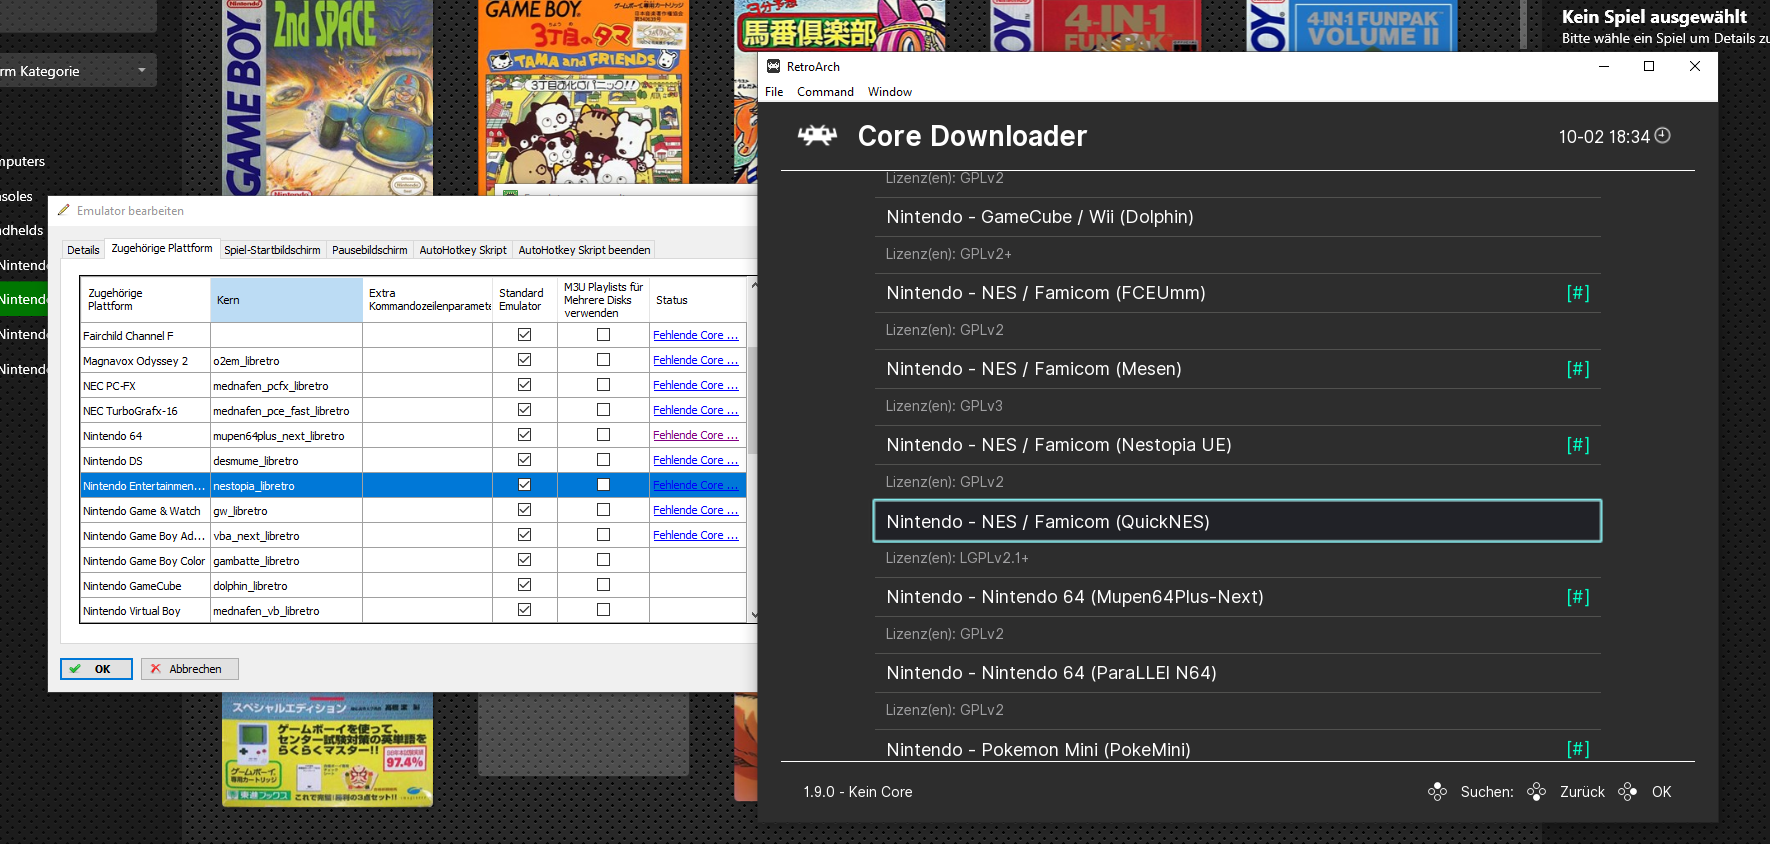Enable M3U Playlists checkbox for Nintendo Virtual Boy
1770x844 pixels.
click(x=603, y=610)
